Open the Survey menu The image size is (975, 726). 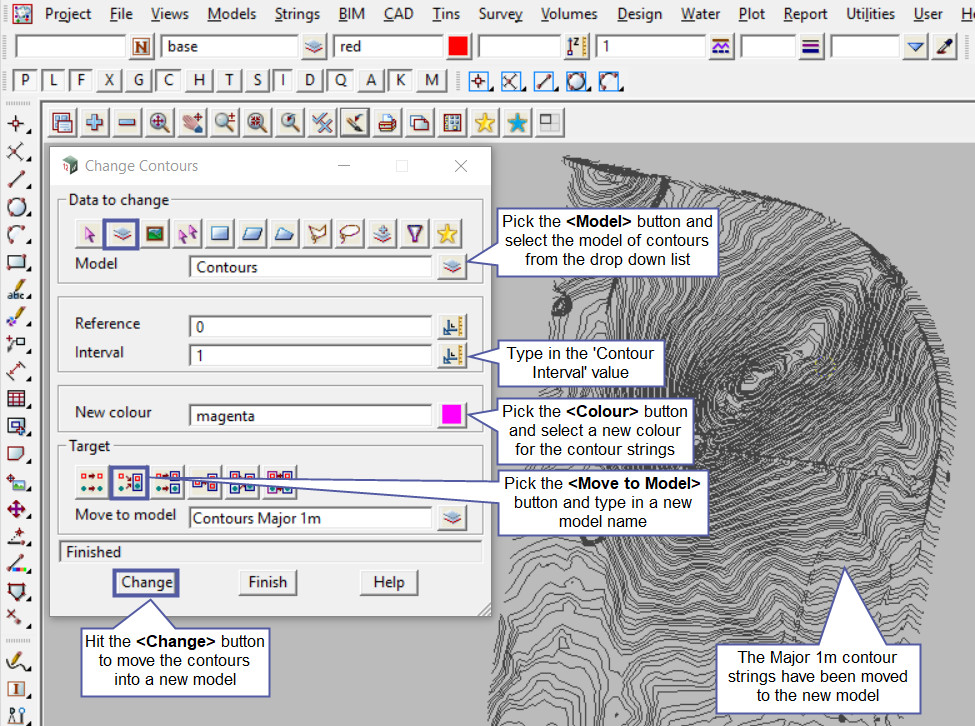coord(500,14)
